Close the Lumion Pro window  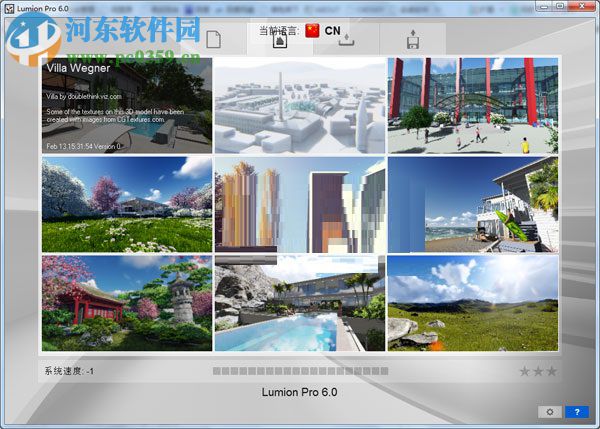point(581,5)
